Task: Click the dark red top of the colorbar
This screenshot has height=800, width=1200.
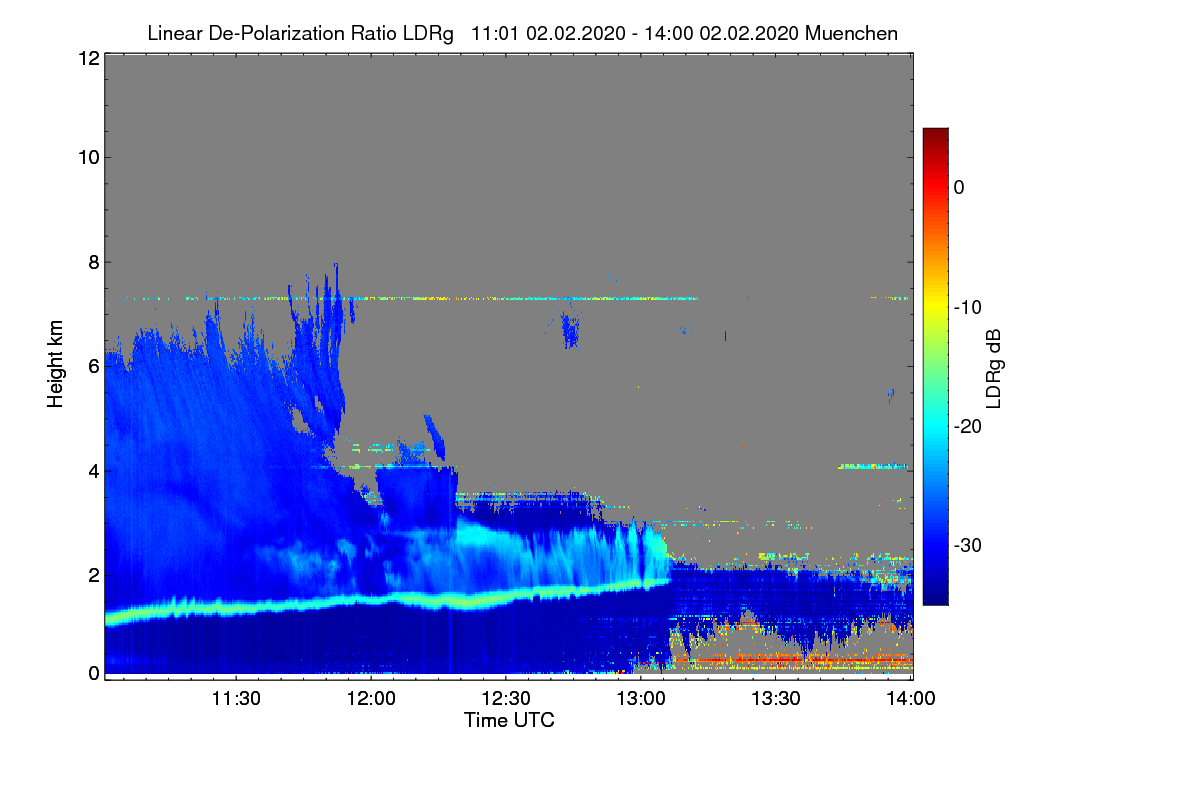Action: tap(935, 137)
